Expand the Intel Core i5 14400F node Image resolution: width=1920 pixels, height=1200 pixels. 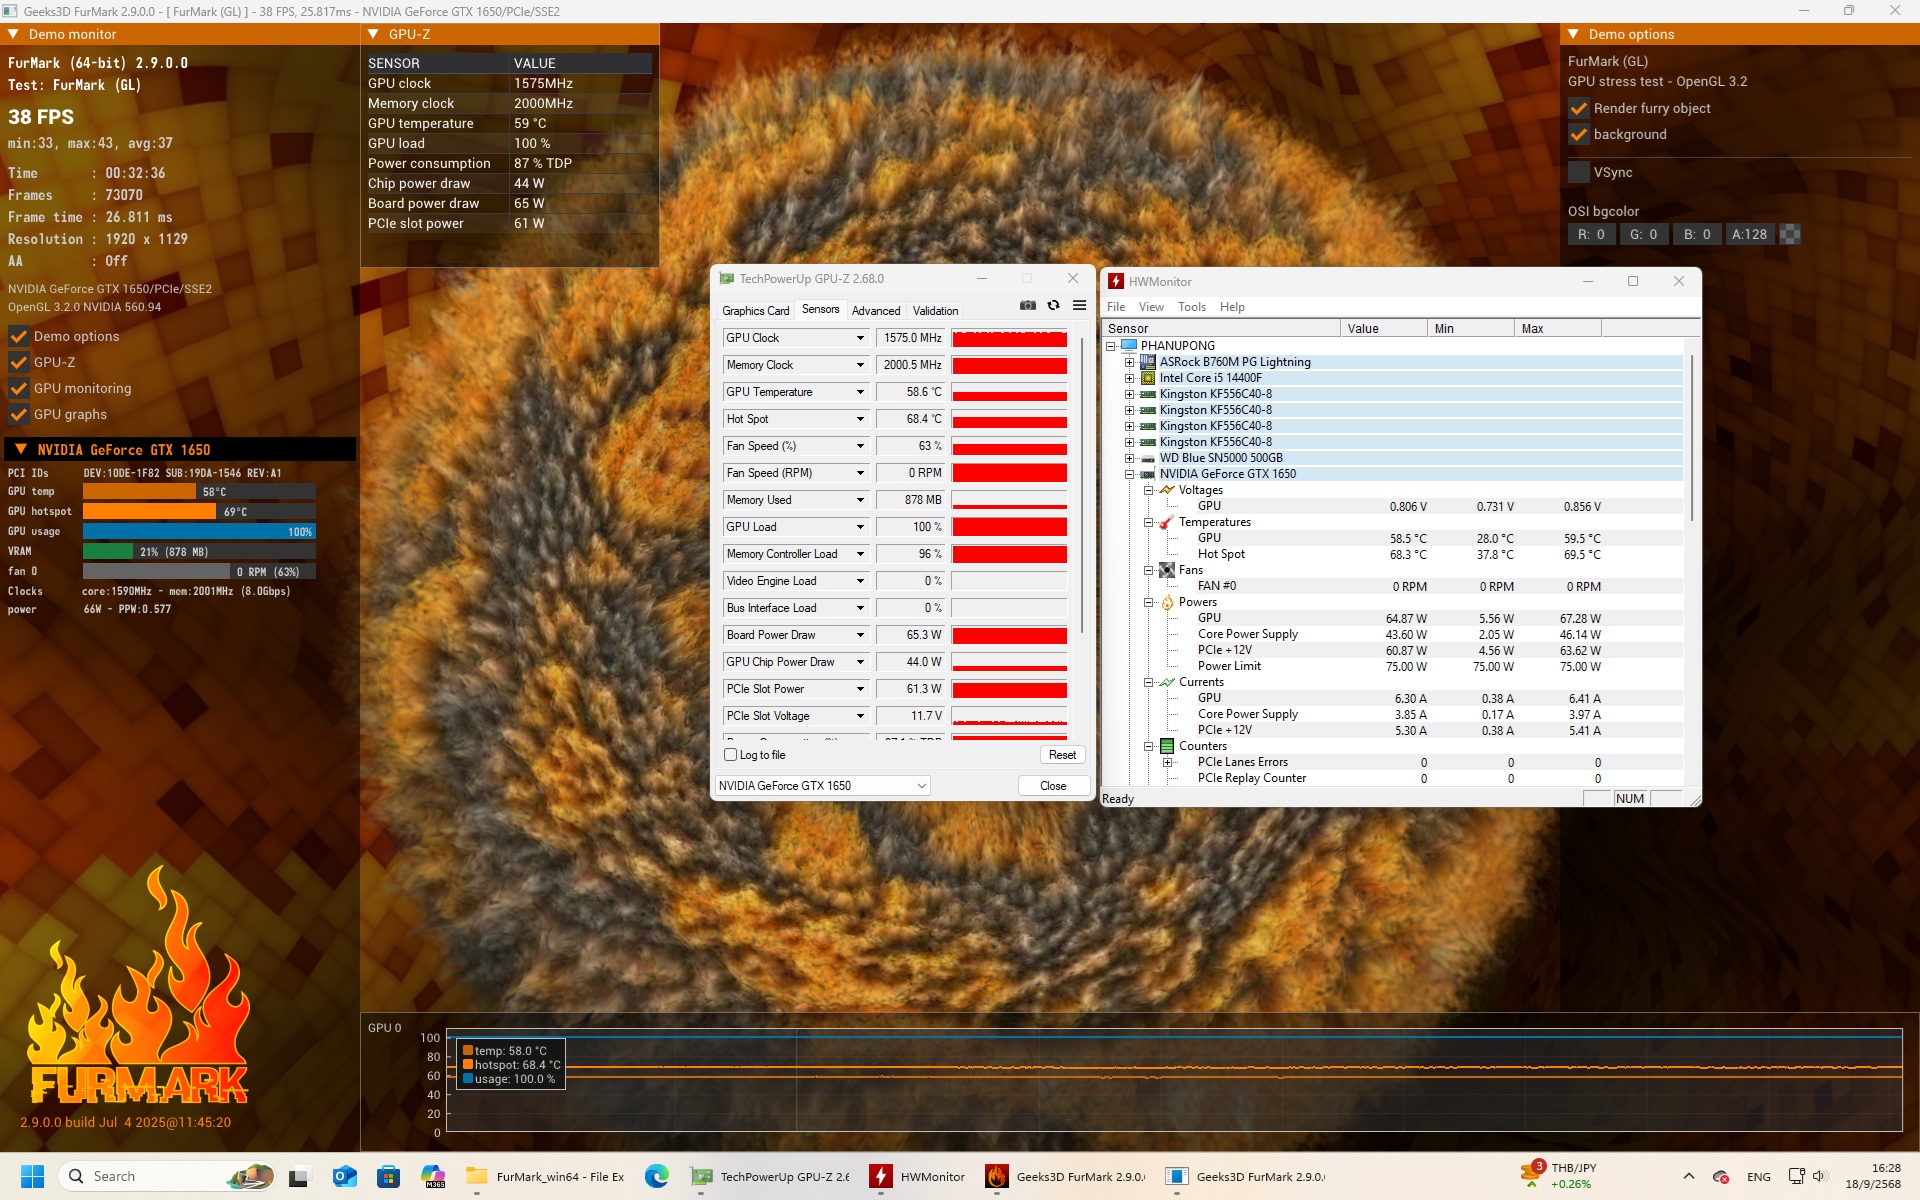tap(1129, 378)
